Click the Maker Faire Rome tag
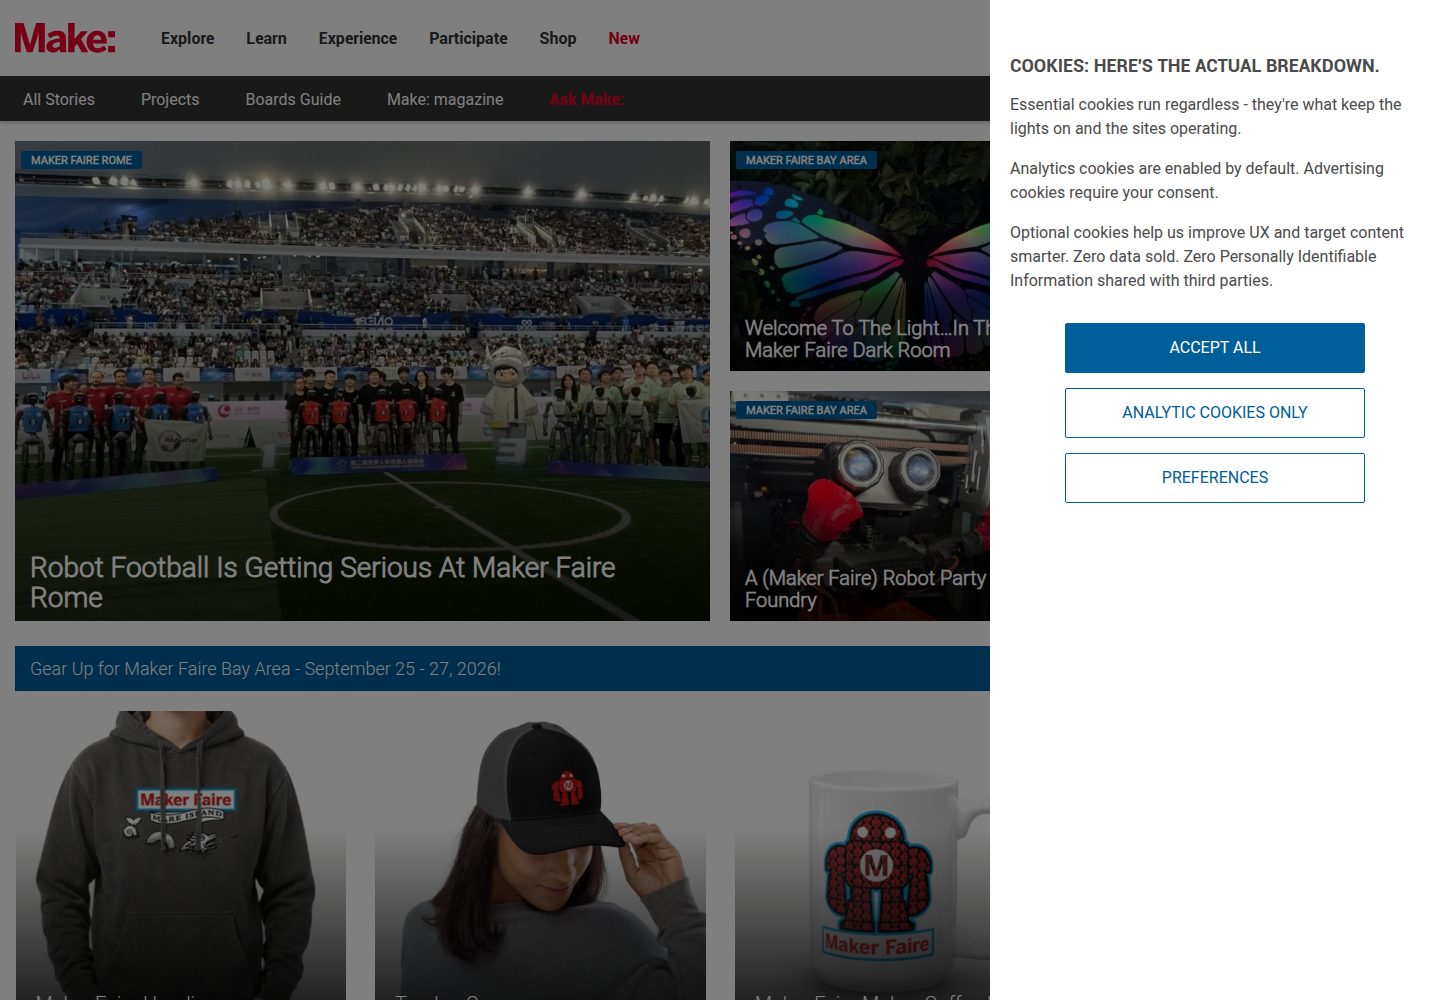 point(81,160)
